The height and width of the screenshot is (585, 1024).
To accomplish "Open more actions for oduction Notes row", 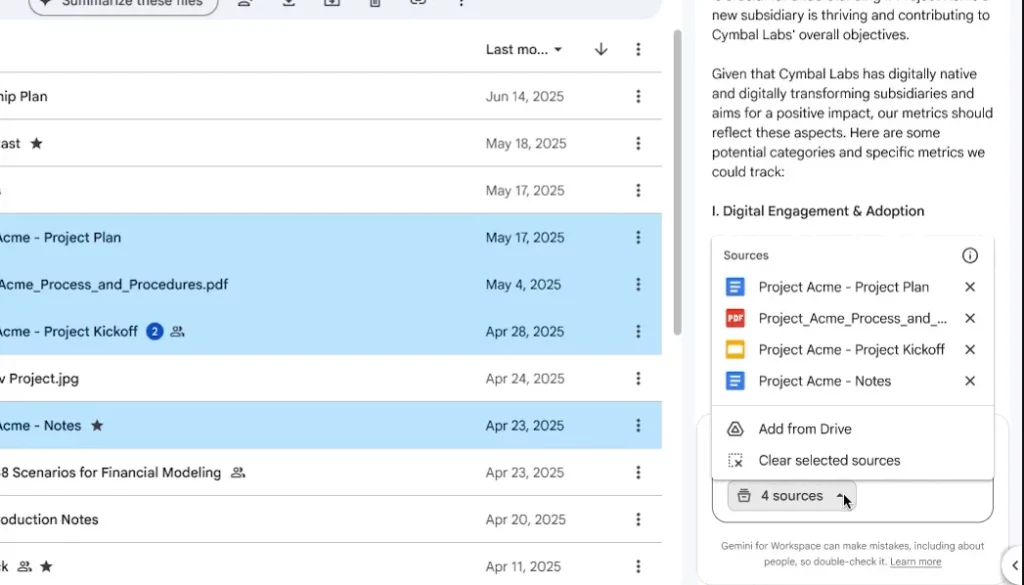I will tap(638, 520).
